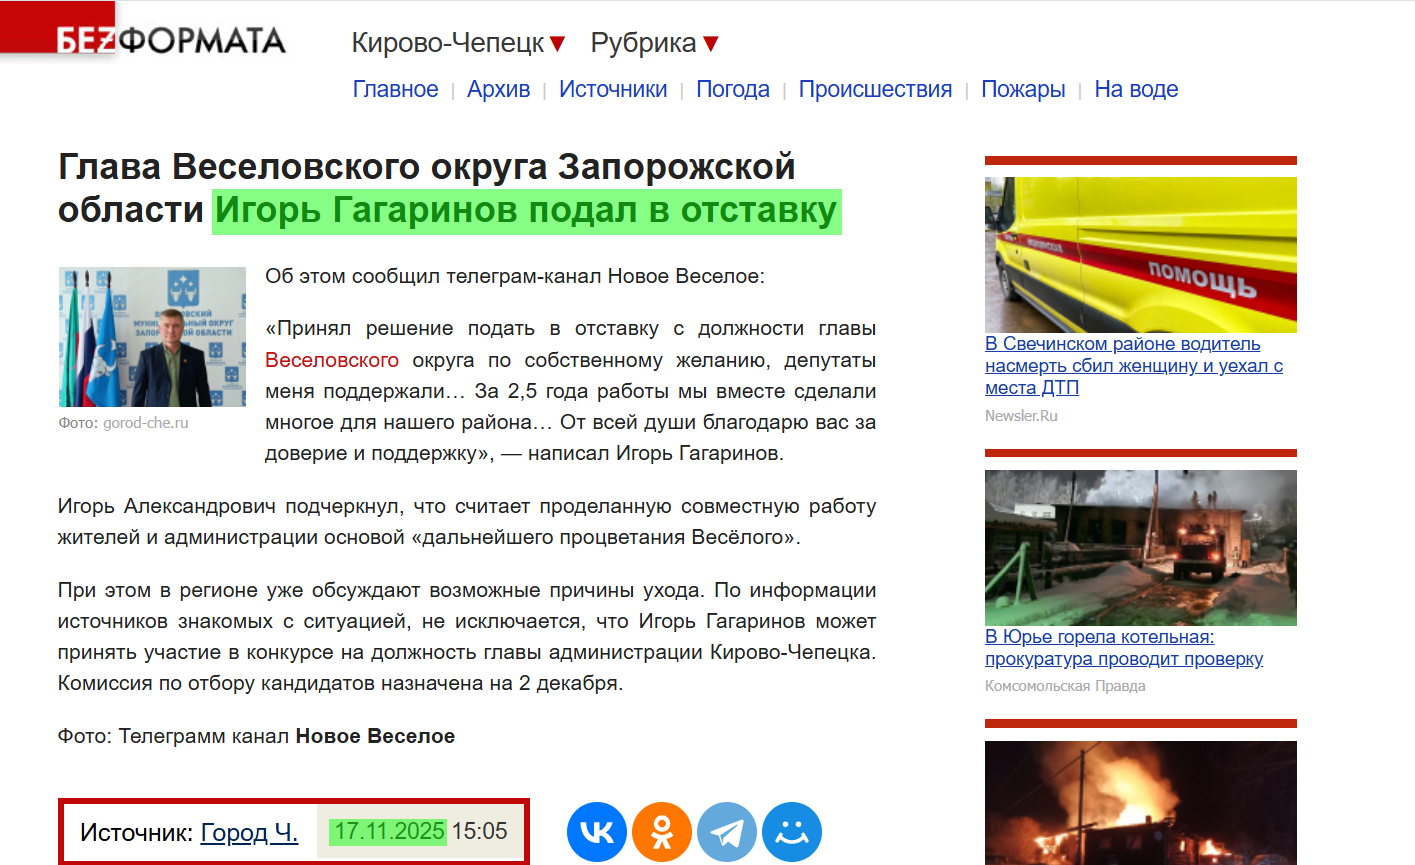Open the ambulance photo of the Svechinsky accident
Image resolution: width=1415 pixels, height=865 pixels.
(1140, 254)
